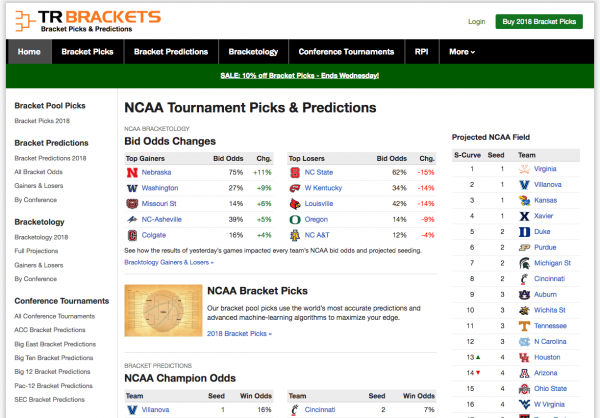Open ACC Bracket Predictions sidebar link

(50, 330)
